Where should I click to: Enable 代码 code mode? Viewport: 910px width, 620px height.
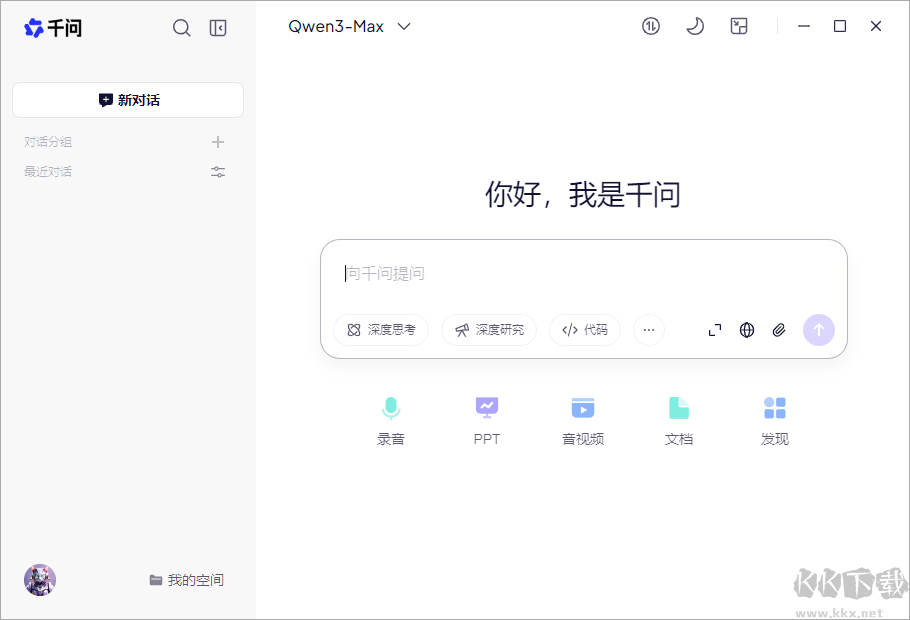tap(585, 330)
